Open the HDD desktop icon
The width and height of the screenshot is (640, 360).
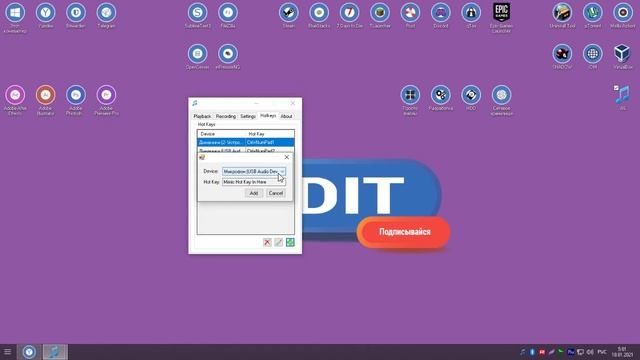pos(471,98)
